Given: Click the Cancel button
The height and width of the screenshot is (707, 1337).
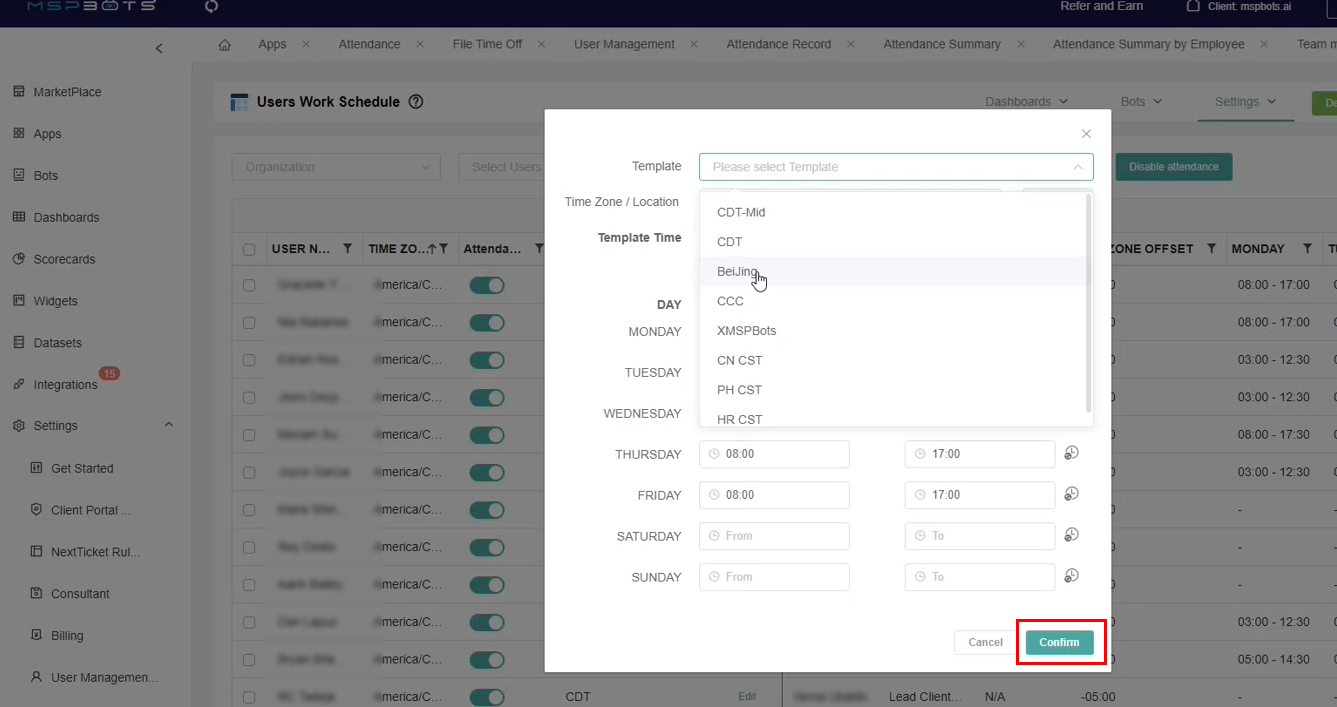Looking at the screenshot, I should click(984, 642).
